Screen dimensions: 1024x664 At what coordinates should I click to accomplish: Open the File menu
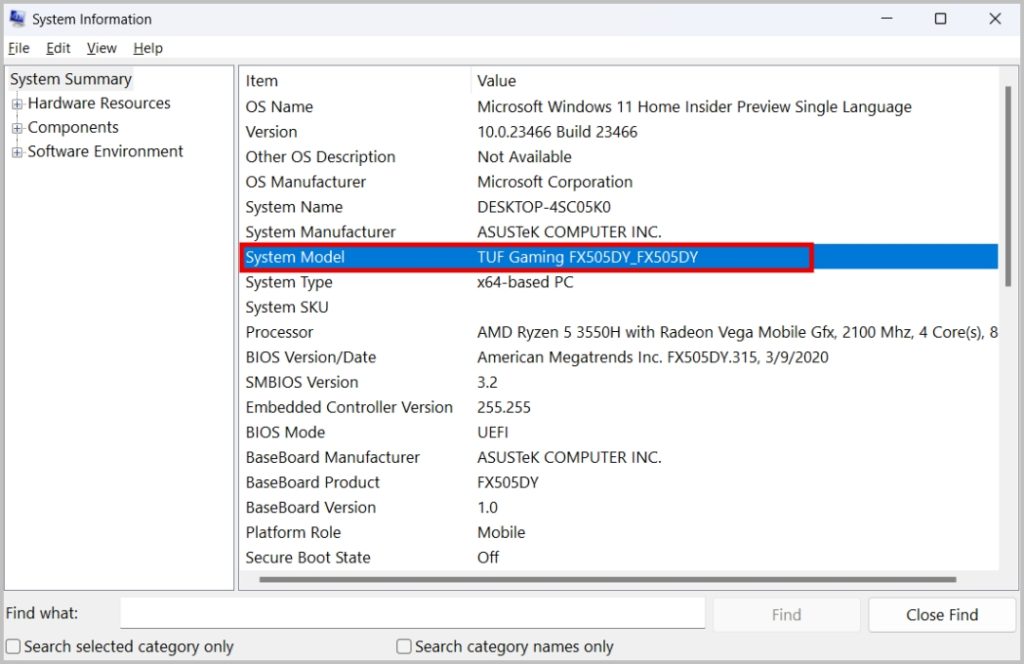(18, 48)
